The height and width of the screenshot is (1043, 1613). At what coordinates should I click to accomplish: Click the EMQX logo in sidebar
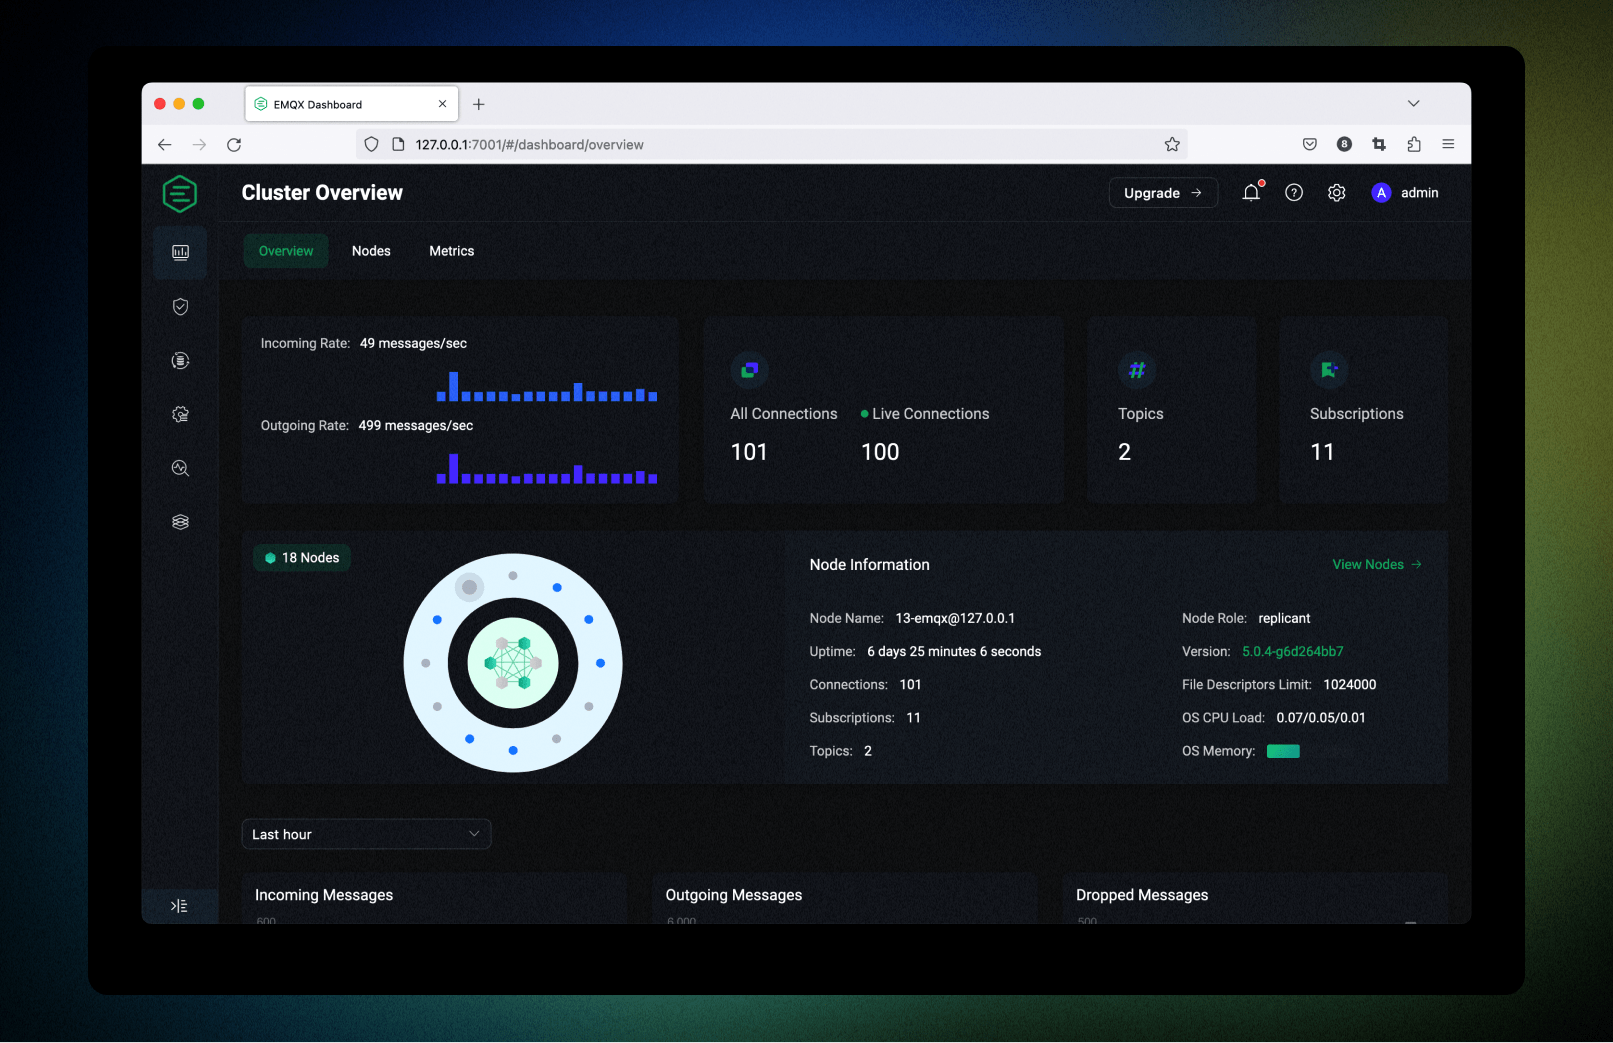180,193
